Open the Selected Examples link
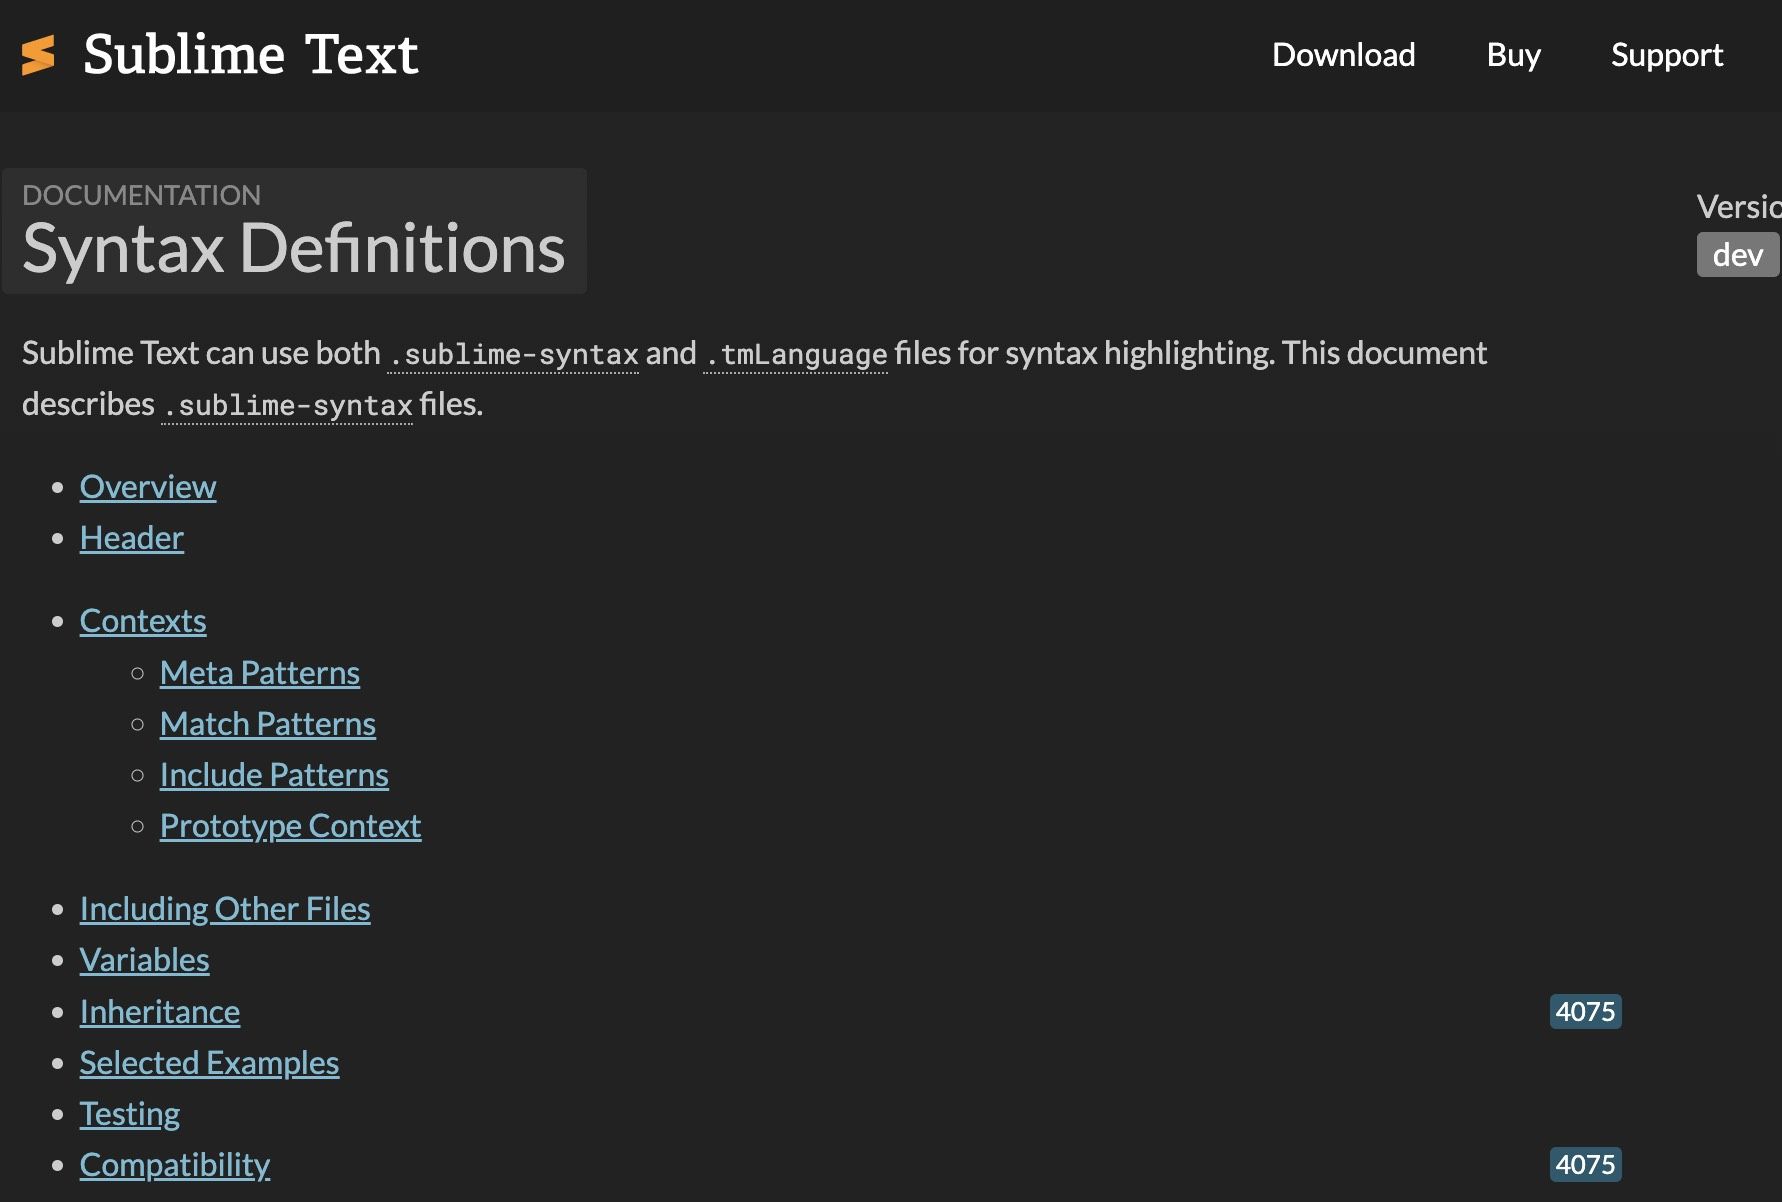This screenshot has height=1202, width=1782. coord(210,1063)
